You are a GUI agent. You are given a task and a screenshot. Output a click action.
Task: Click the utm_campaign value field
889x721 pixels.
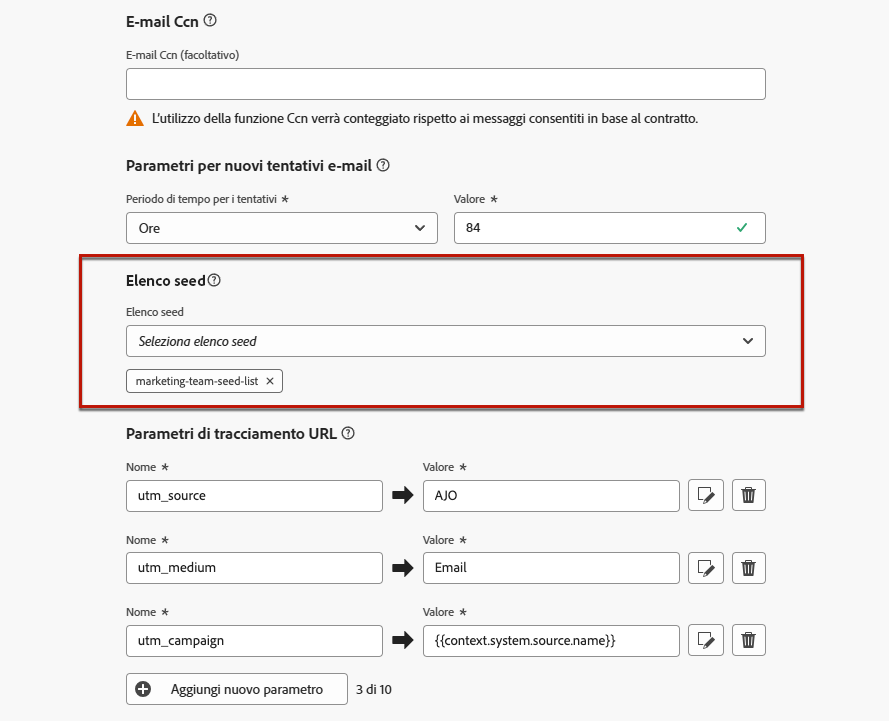pyautogui.click(x=551, y=640)
